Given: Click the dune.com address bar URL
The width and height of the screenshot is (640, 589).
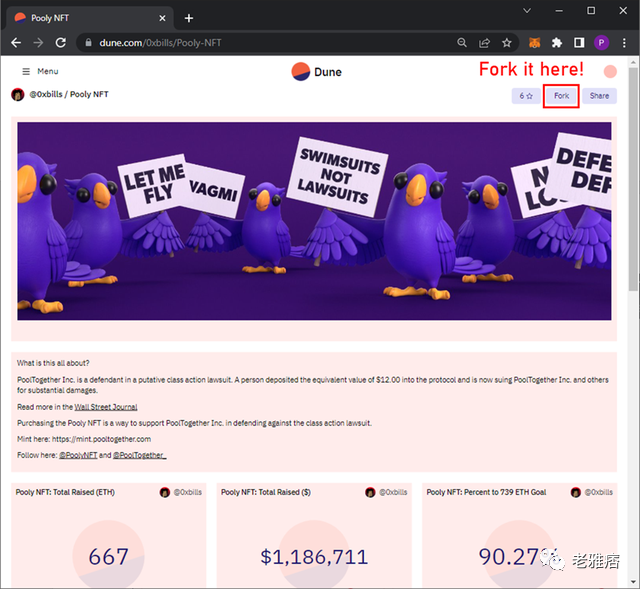Looking at the screenshot, I should click(x=160, y=42).
